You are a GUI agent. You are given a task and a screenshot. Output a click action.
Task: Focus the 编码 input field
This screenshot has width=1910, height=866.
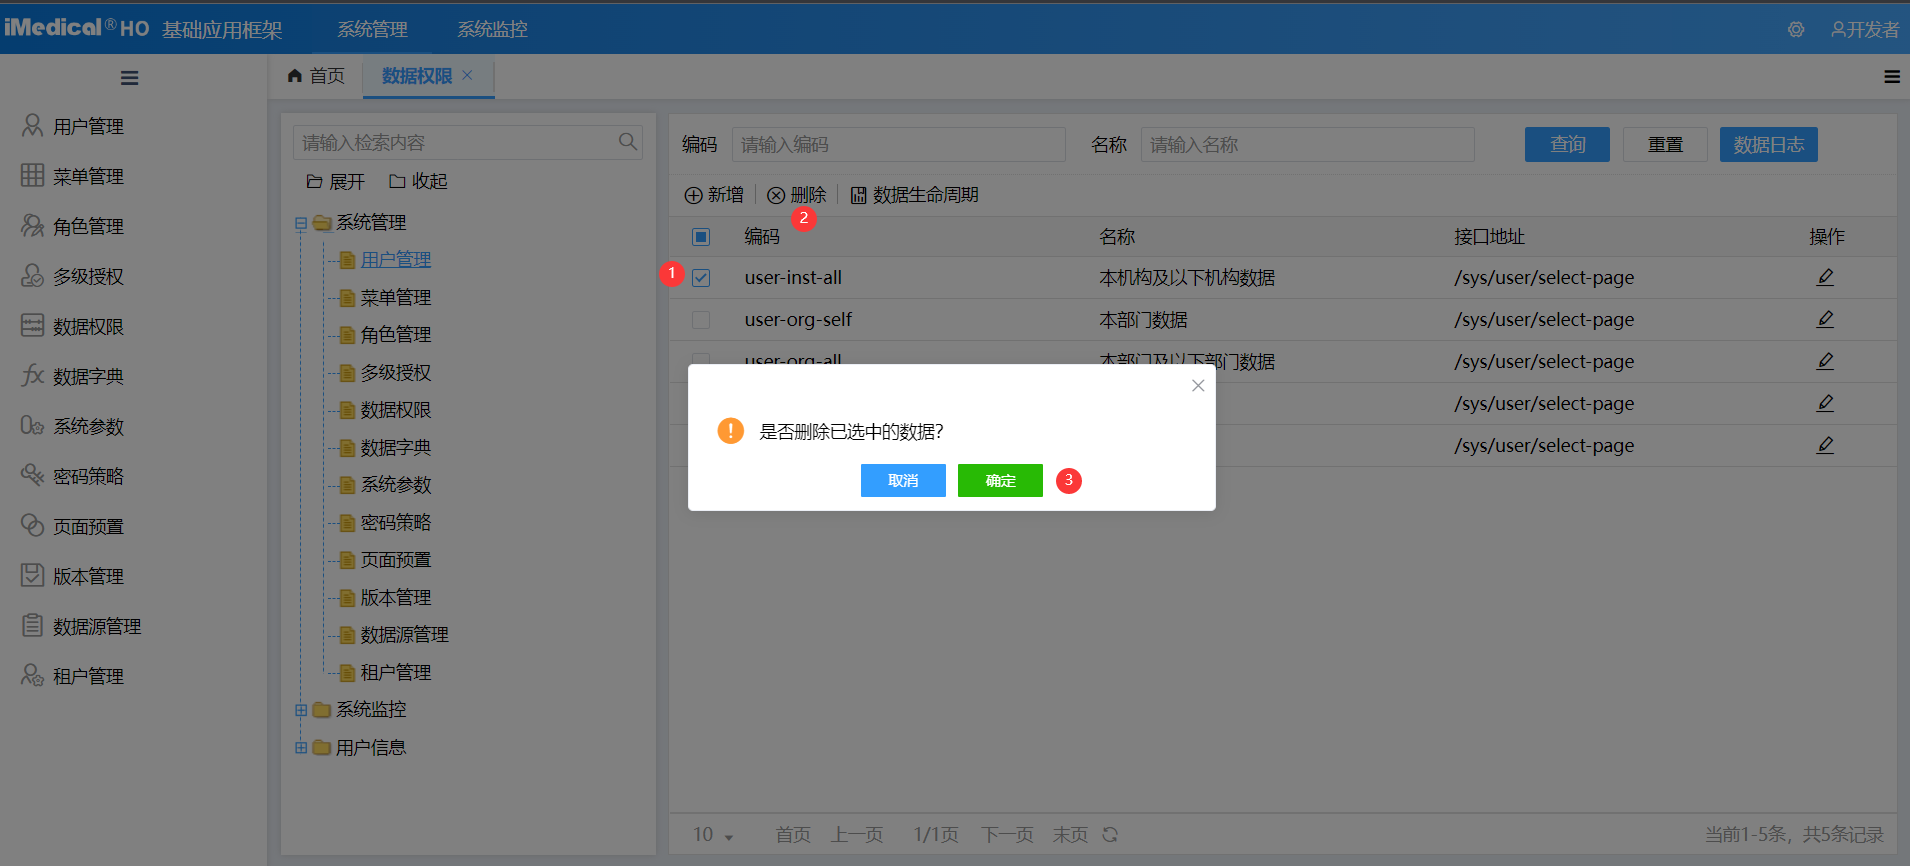(898, 144)
